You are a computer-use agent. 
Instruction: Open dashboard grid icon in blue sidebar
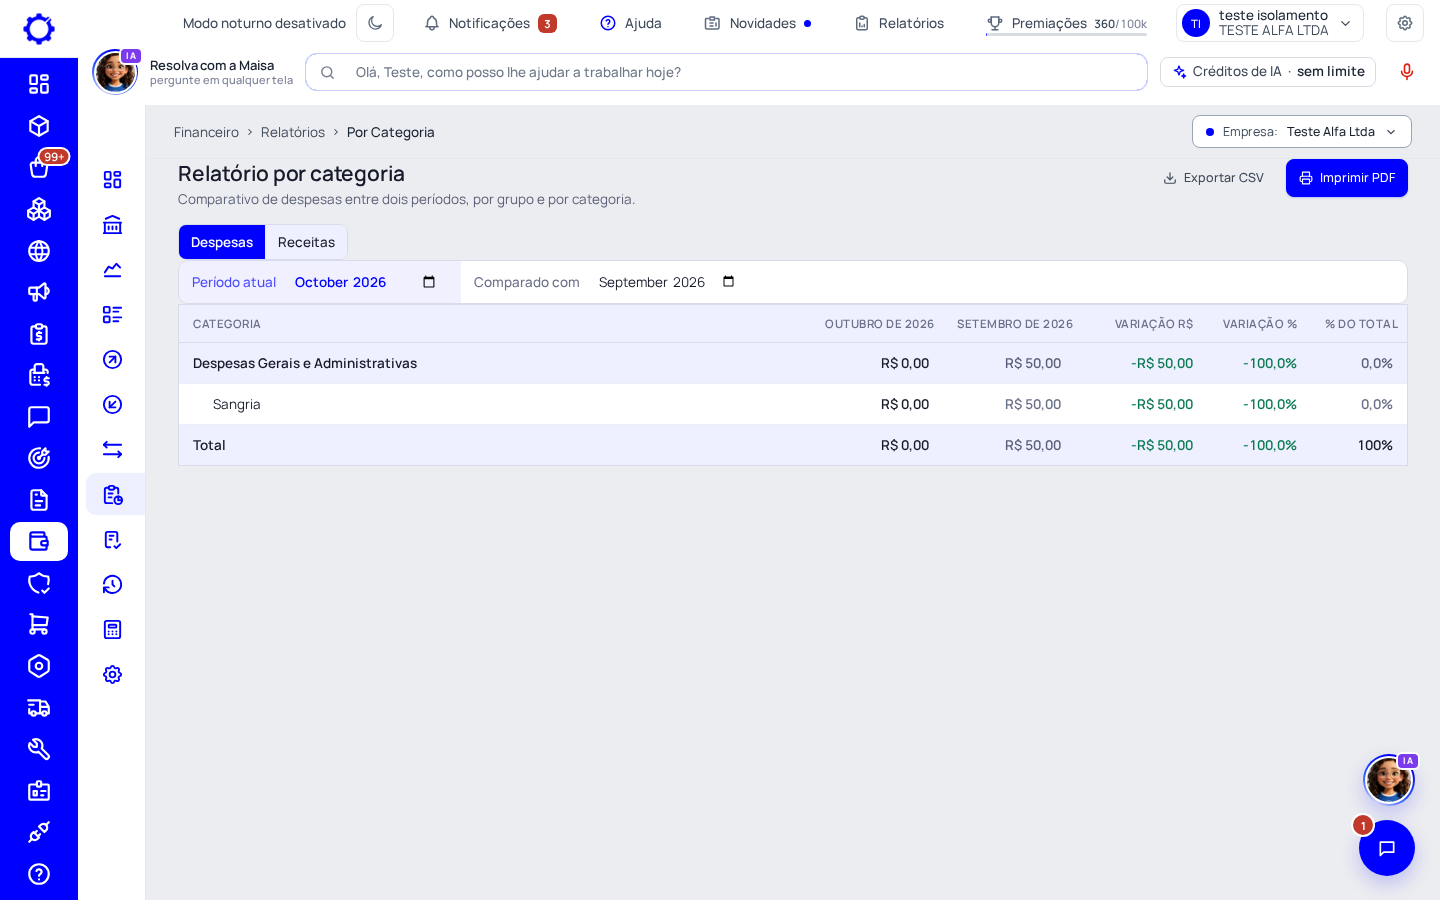click(39, 84)
